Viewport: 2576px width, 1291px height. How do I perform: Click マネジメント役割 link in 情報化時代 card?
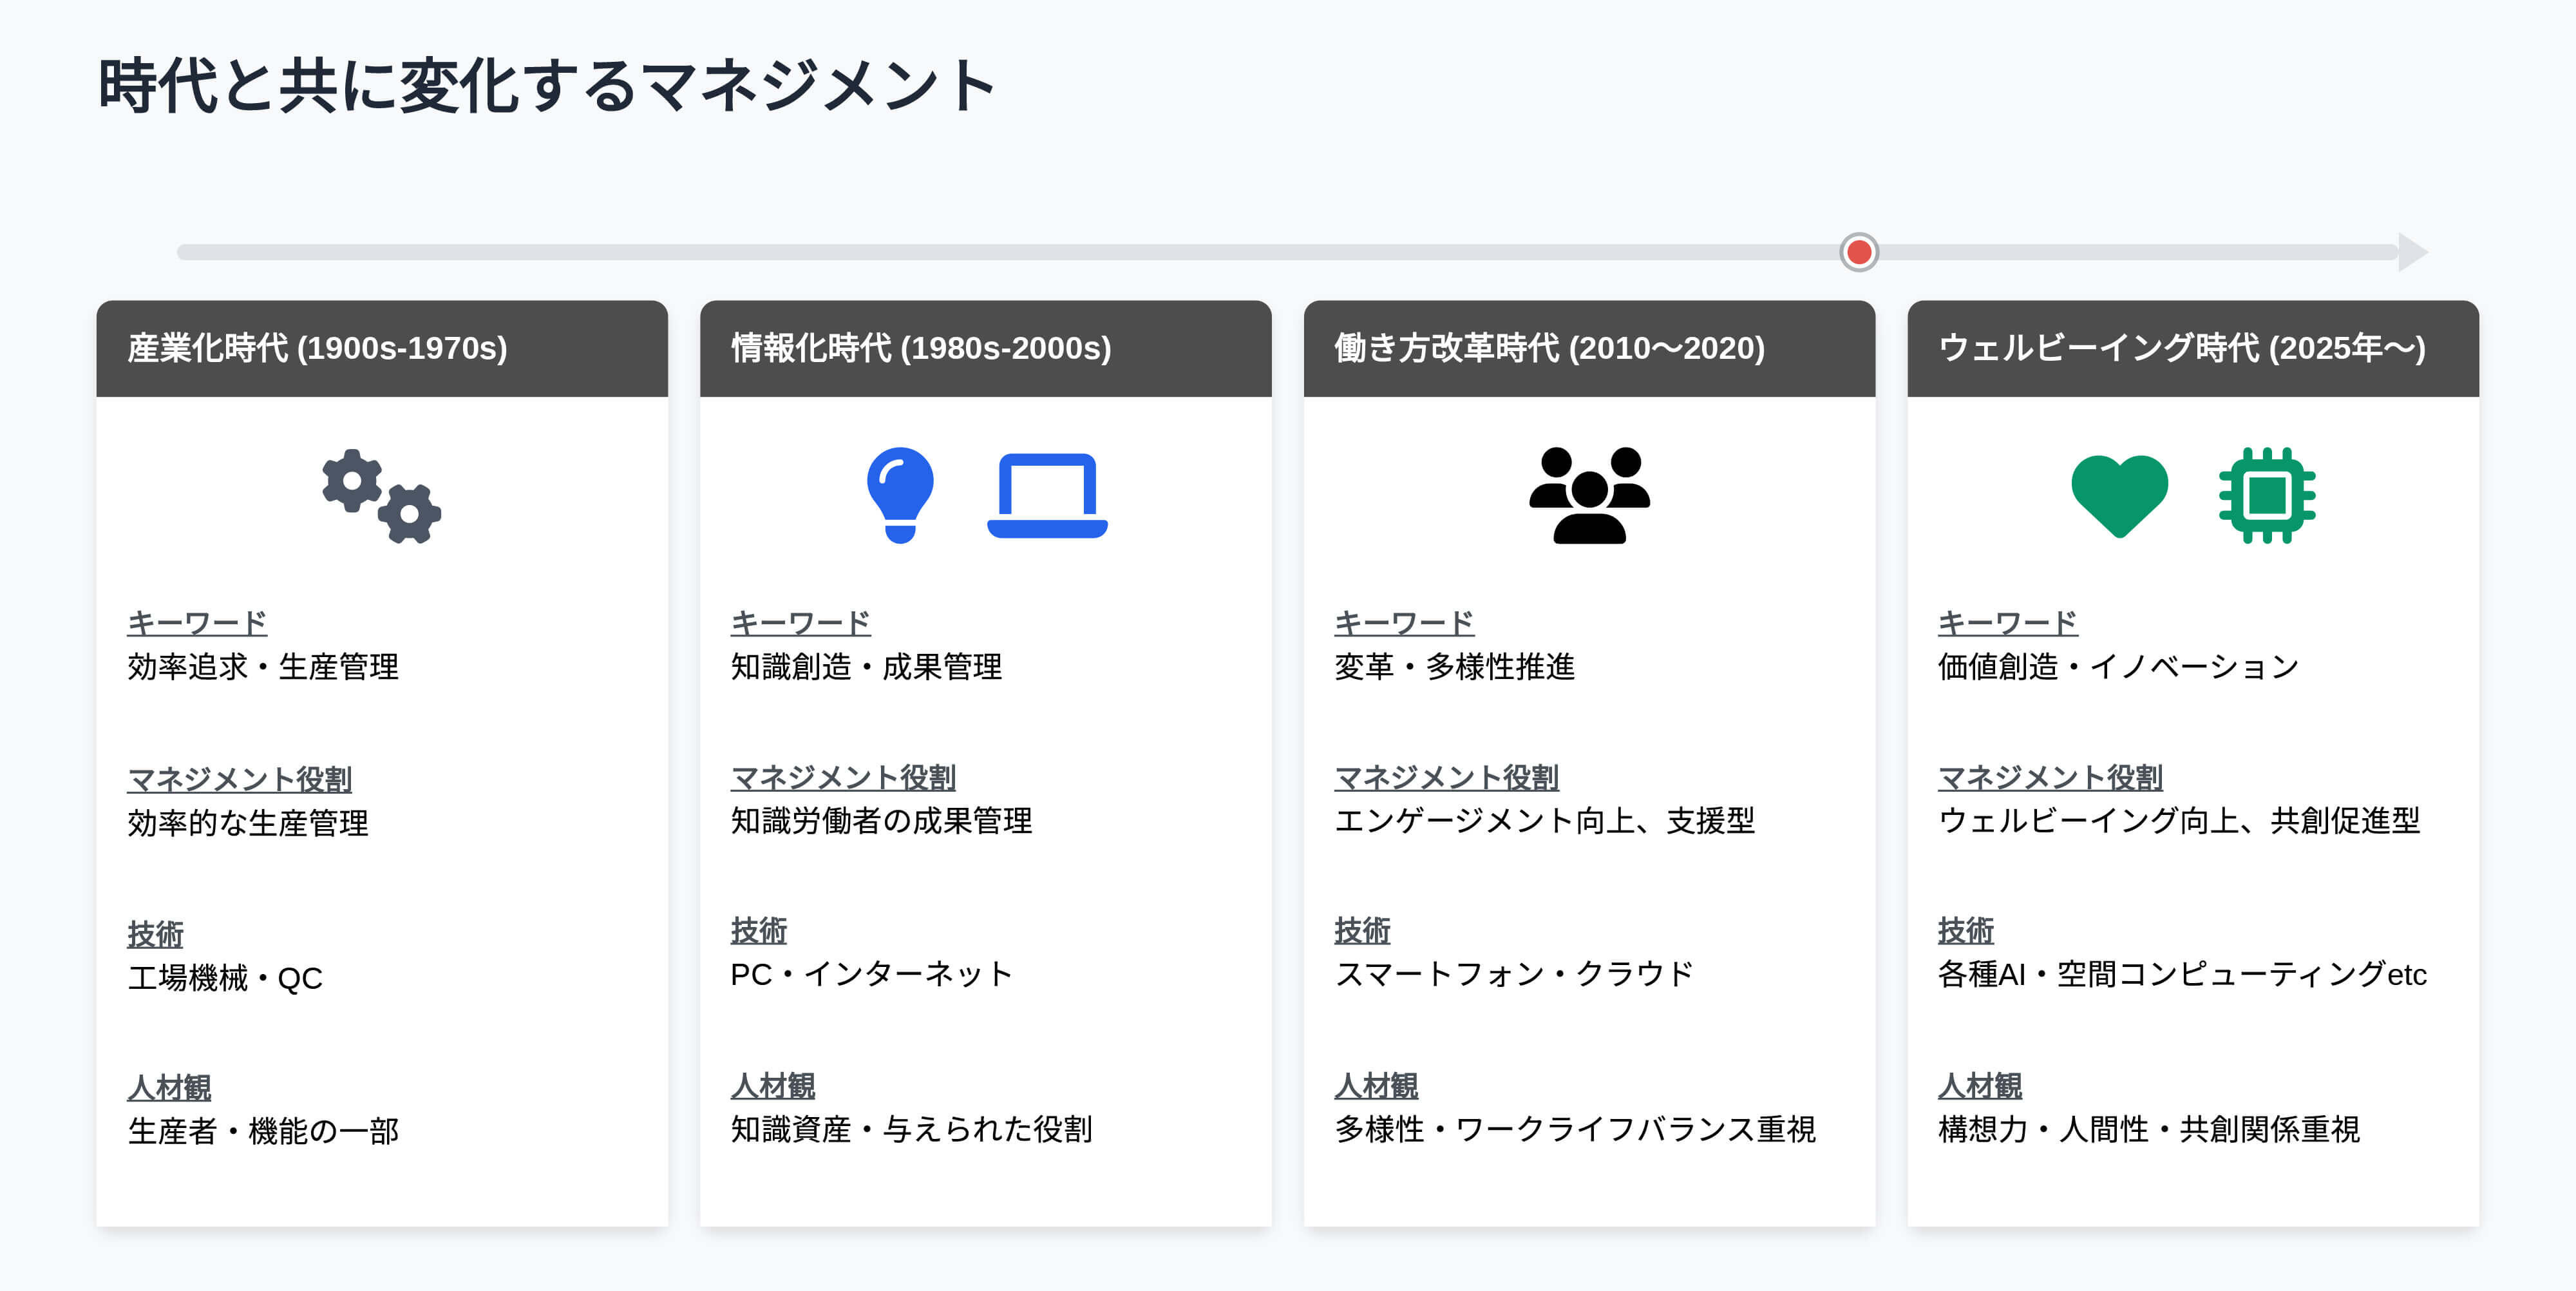point(843,777)
